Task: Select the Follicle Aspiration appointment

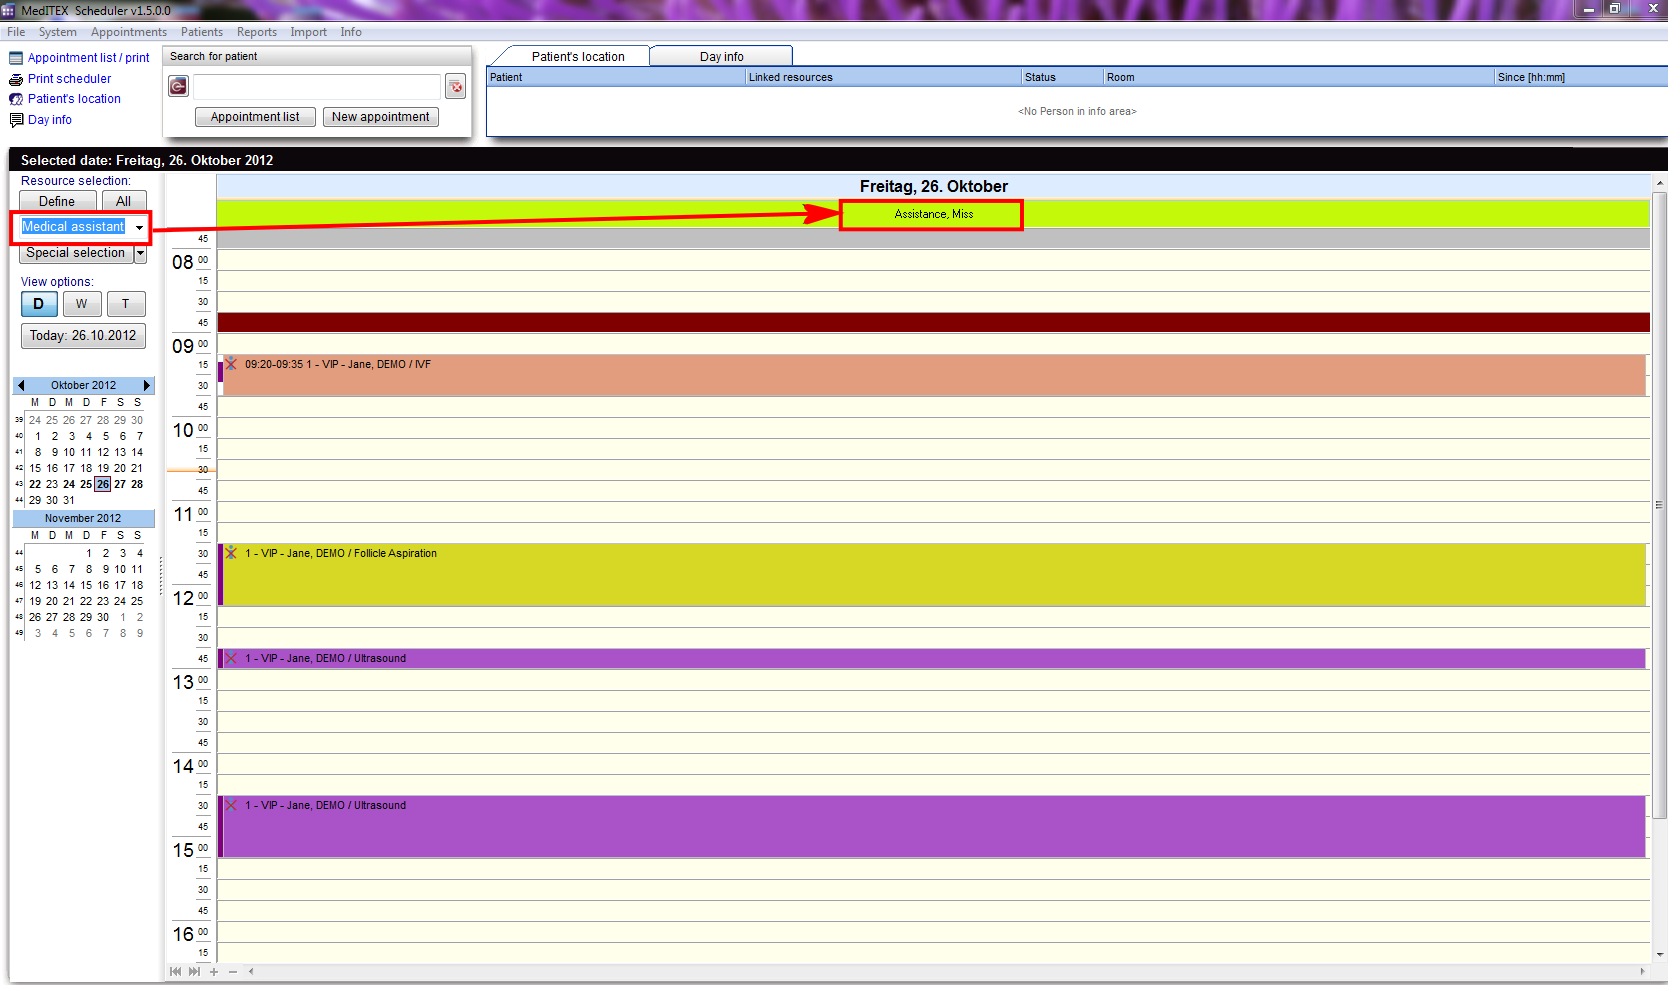Action: pyautogui.click(x=933, y=575)
